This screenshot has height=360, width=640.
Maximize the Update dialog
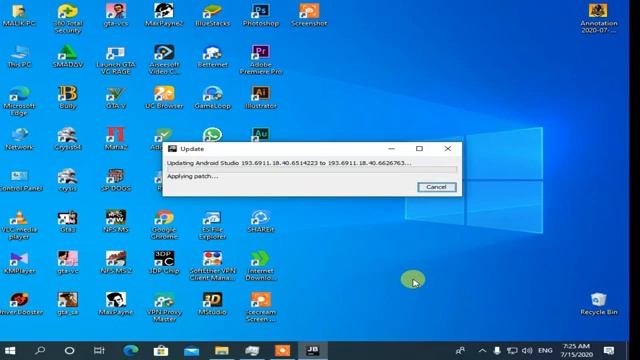(419, 149)
